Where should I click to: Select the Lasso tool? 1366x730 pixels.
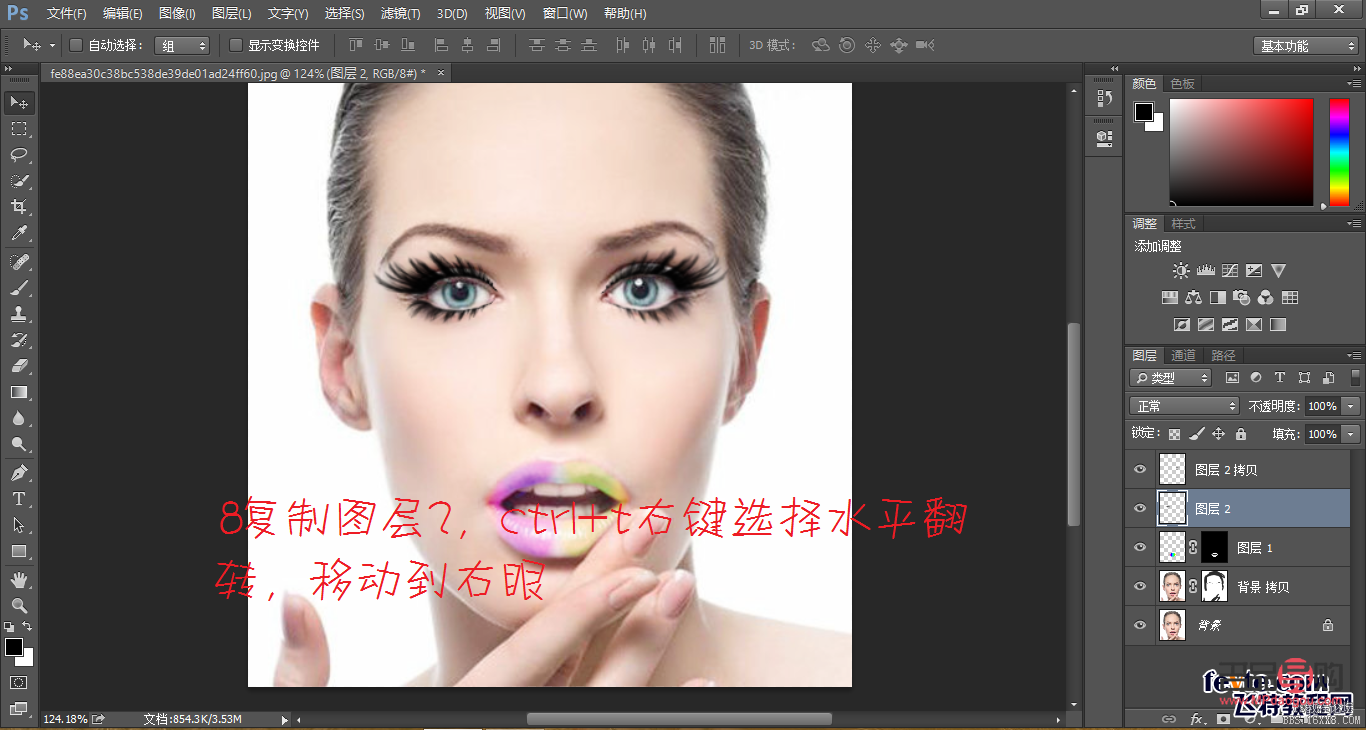pos(18,154)
